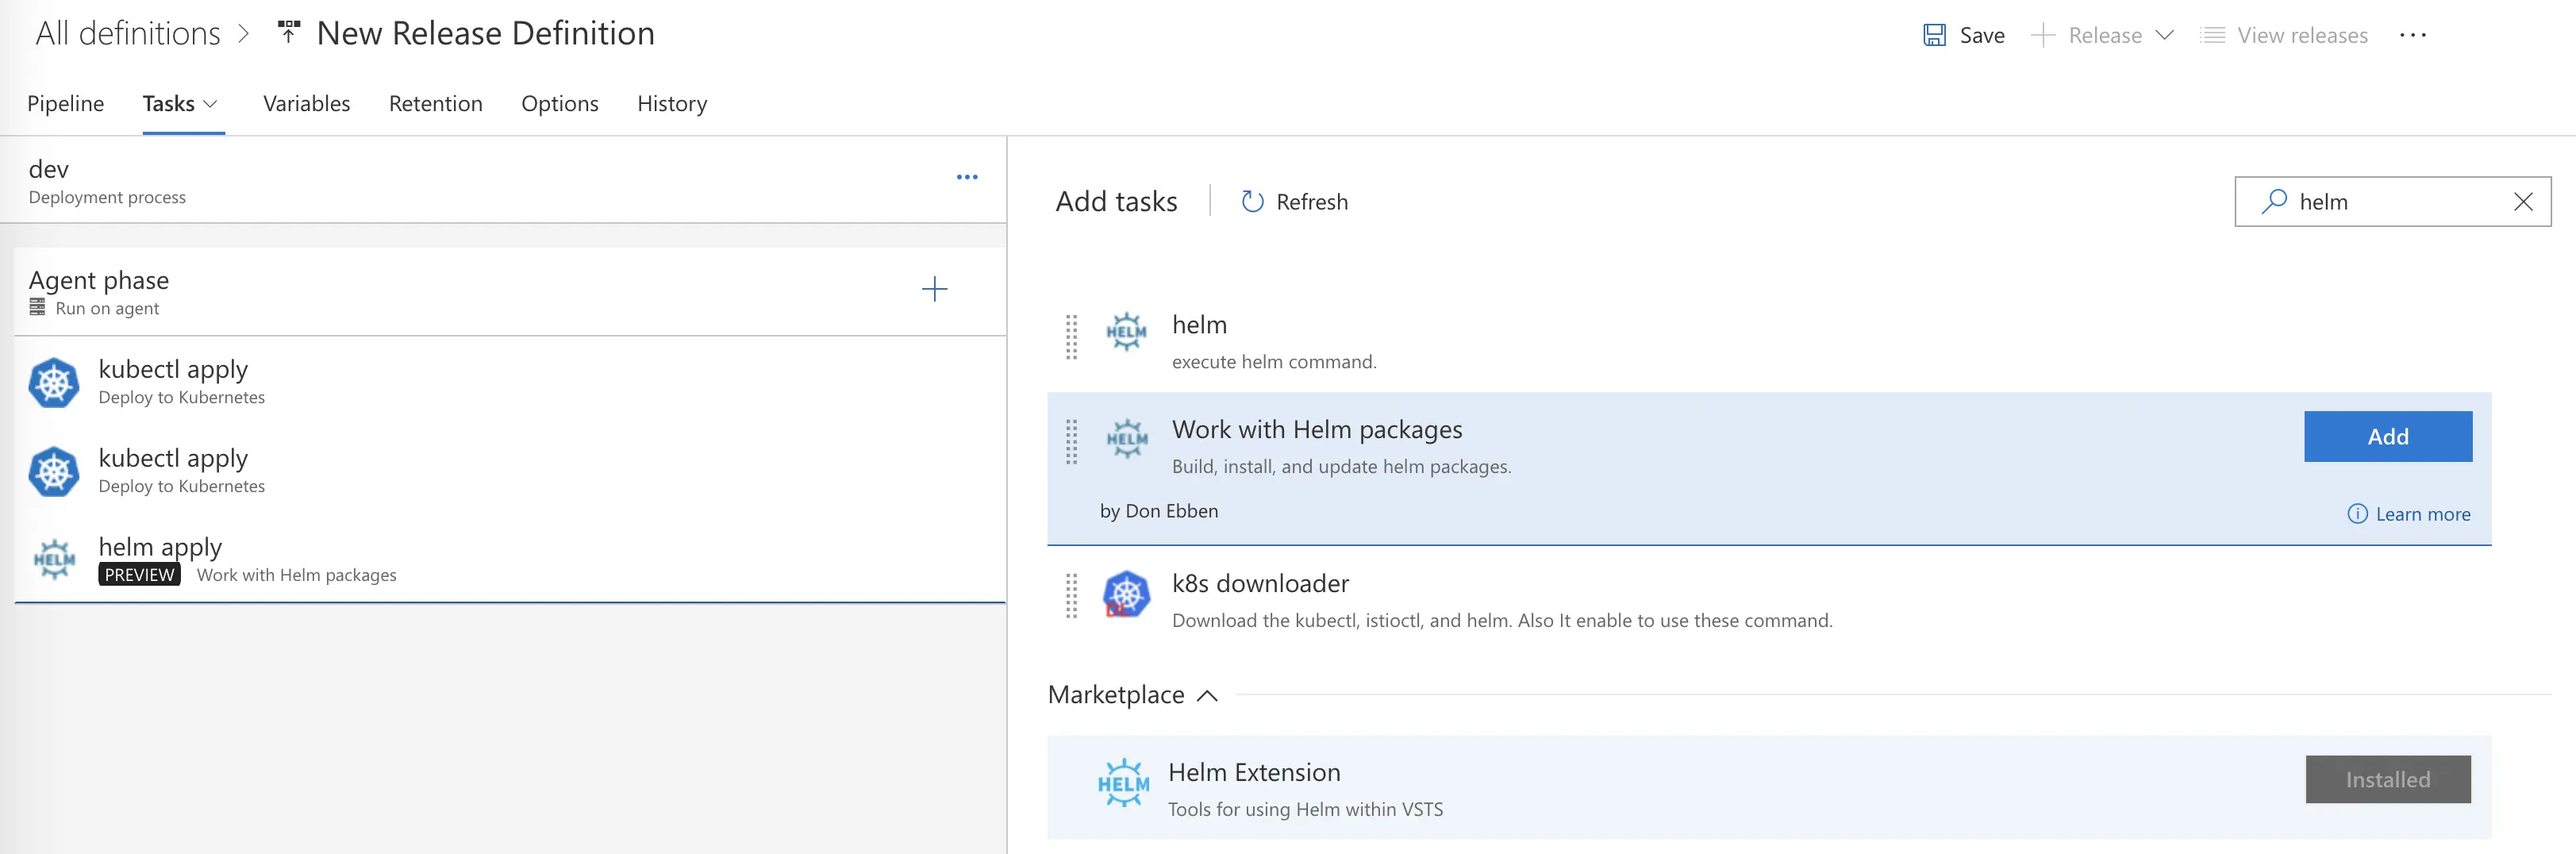
Task: Click 'Work with Helm packages' title text
Action: click(x=1317, y=430)
